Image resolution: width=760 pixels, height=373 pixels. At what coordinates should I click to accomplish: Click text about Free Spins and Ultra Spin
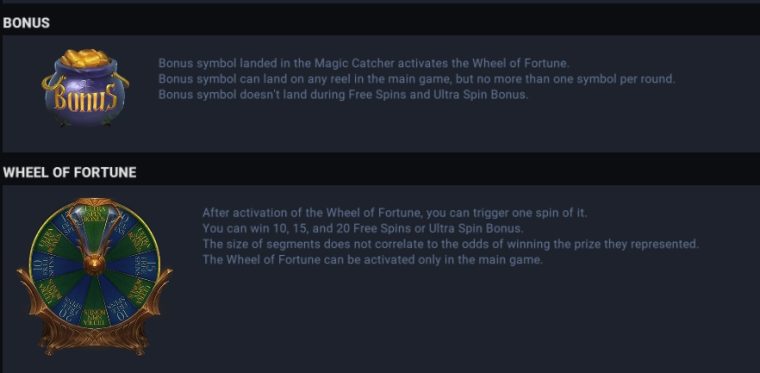343,94
